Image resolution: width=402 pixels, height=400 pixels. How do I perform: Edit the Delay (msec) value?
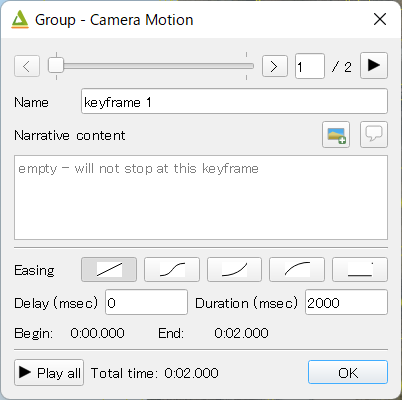pyautogui.click(x=146, y=302)
